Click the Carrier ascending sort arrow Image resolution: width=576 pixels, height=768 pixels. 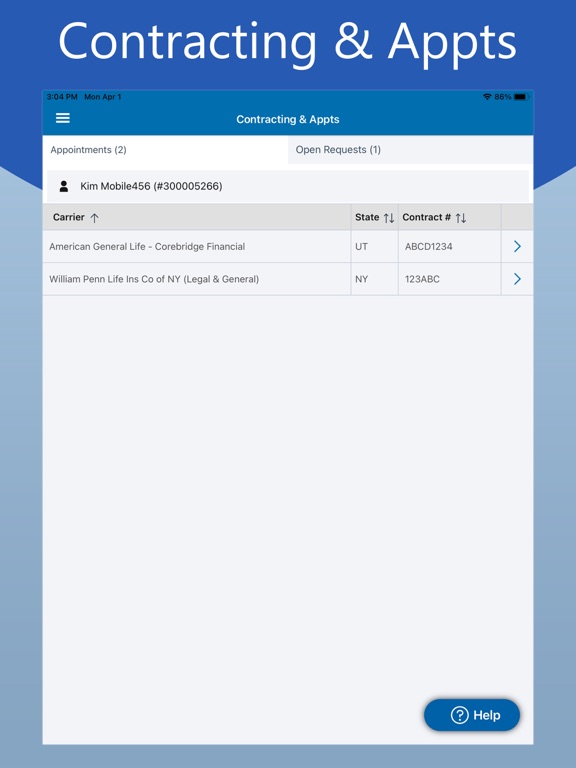point(95,218)
